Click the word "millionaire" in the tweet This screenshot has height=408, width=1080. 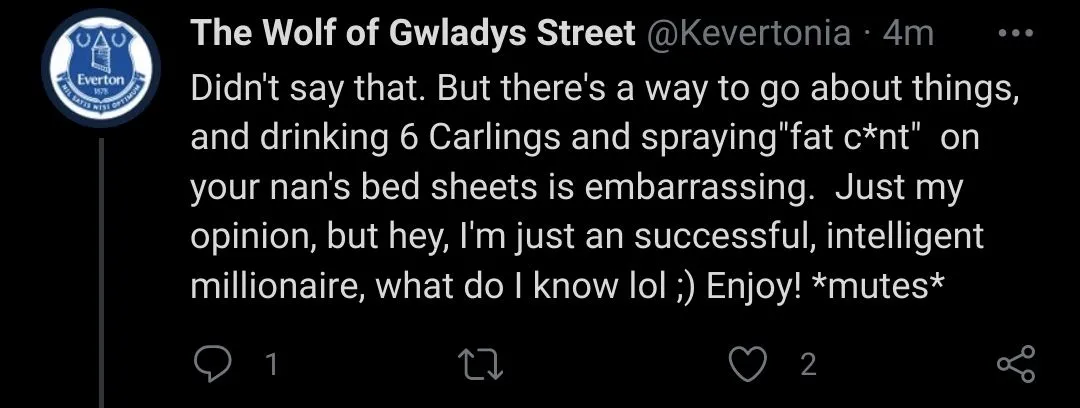[267, 287]
